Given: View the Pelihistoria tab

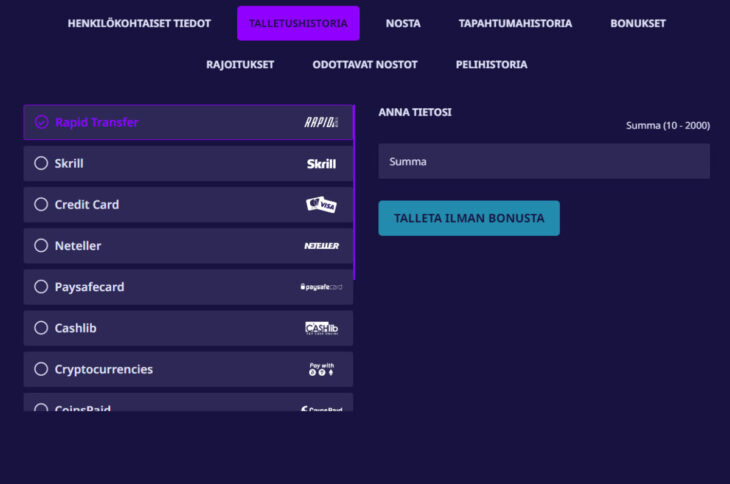Looking at the screenshot, I should pyautogui.click(x=491, y=65).
